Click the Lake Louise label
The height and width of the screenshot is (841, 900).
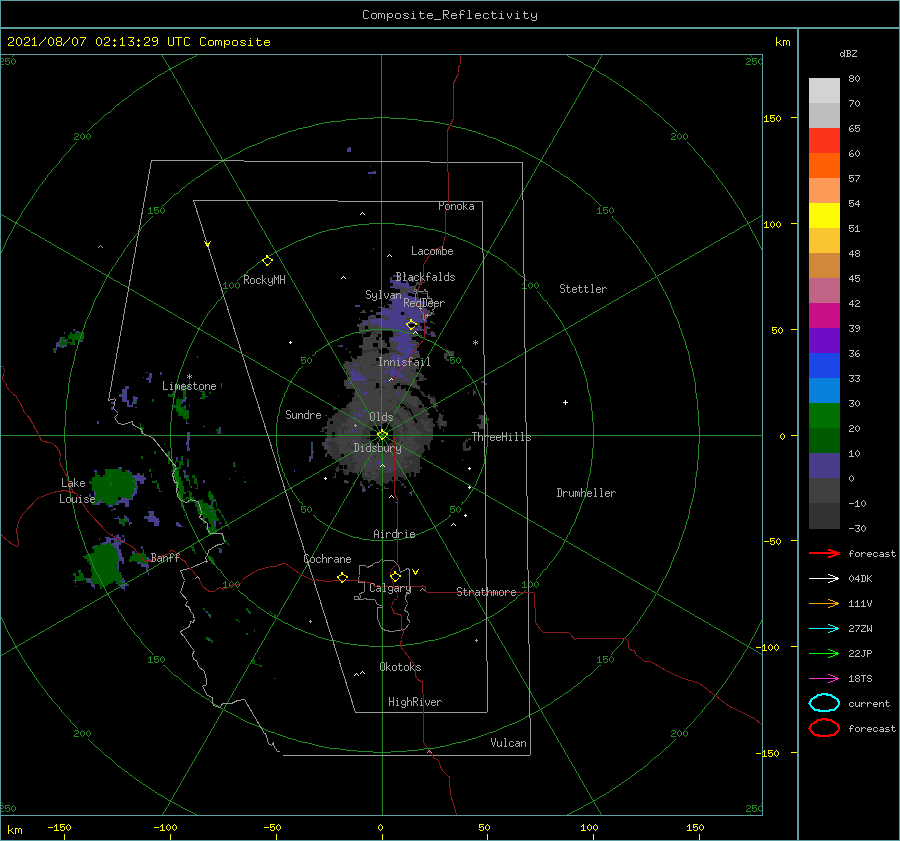(77, 491)
